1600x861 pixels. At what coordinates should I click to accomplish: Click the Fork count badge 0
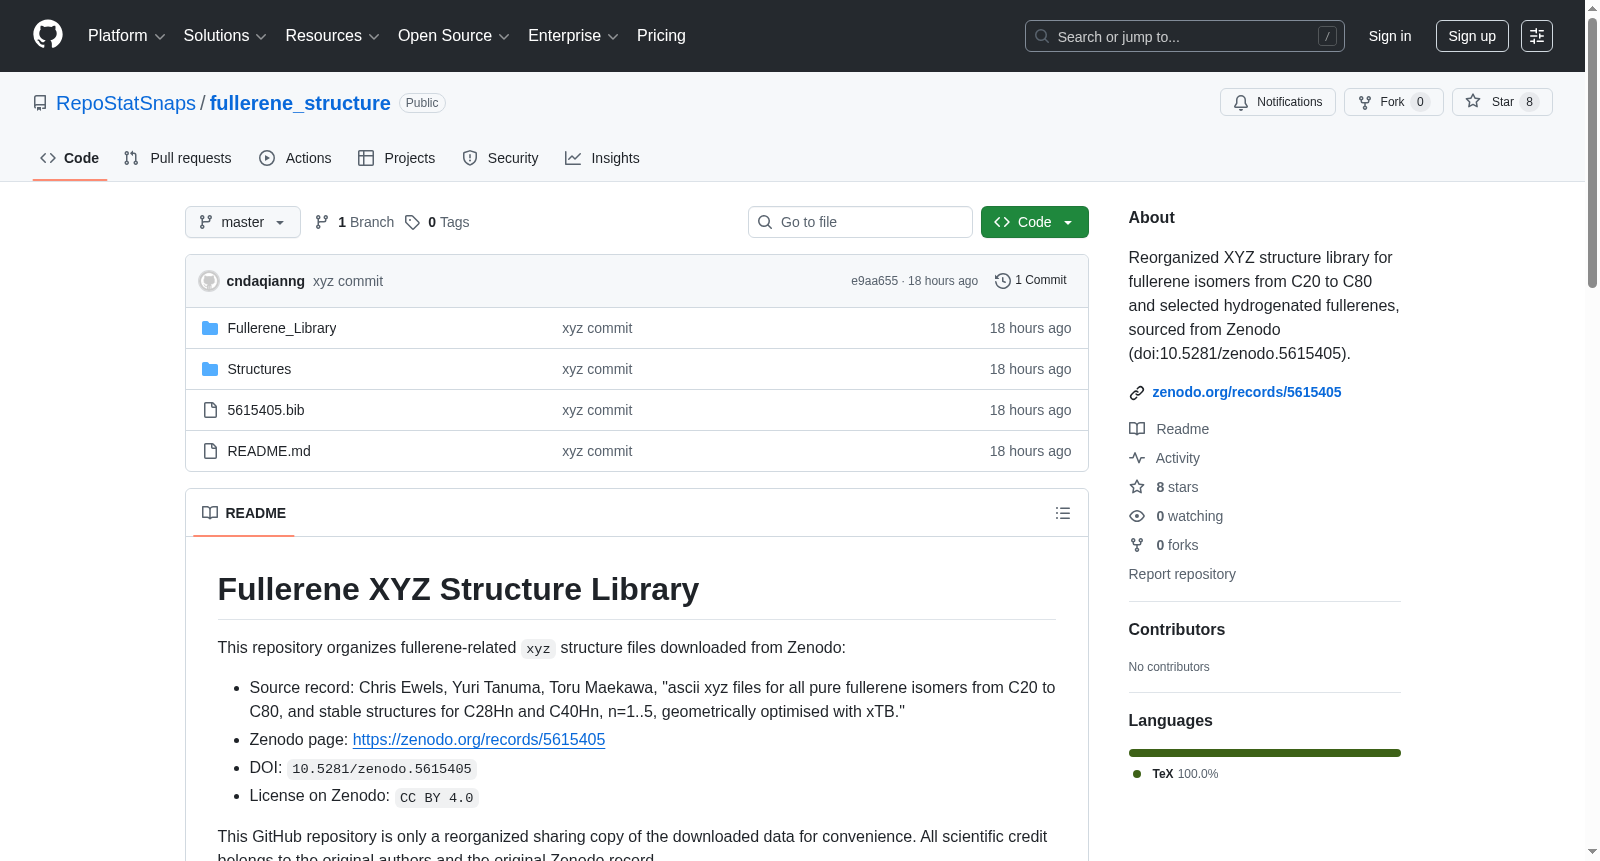click(x=1420, y=102)
